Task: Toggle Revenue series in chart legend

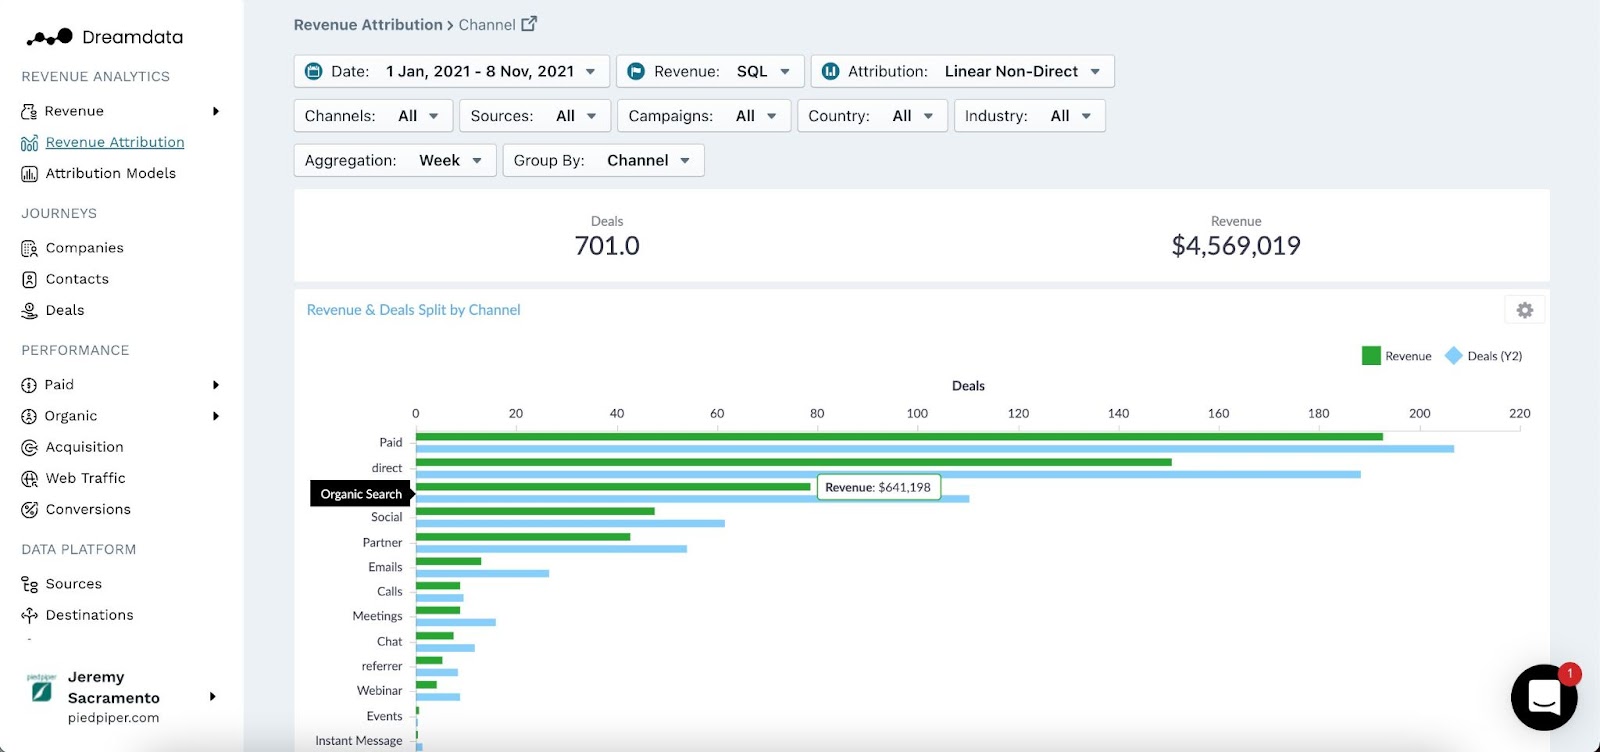Action: [1397, 356]
